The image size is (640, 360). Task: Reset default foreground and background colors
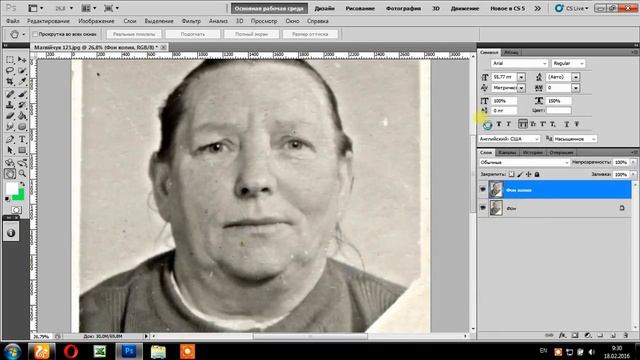[x=7, y=199]
